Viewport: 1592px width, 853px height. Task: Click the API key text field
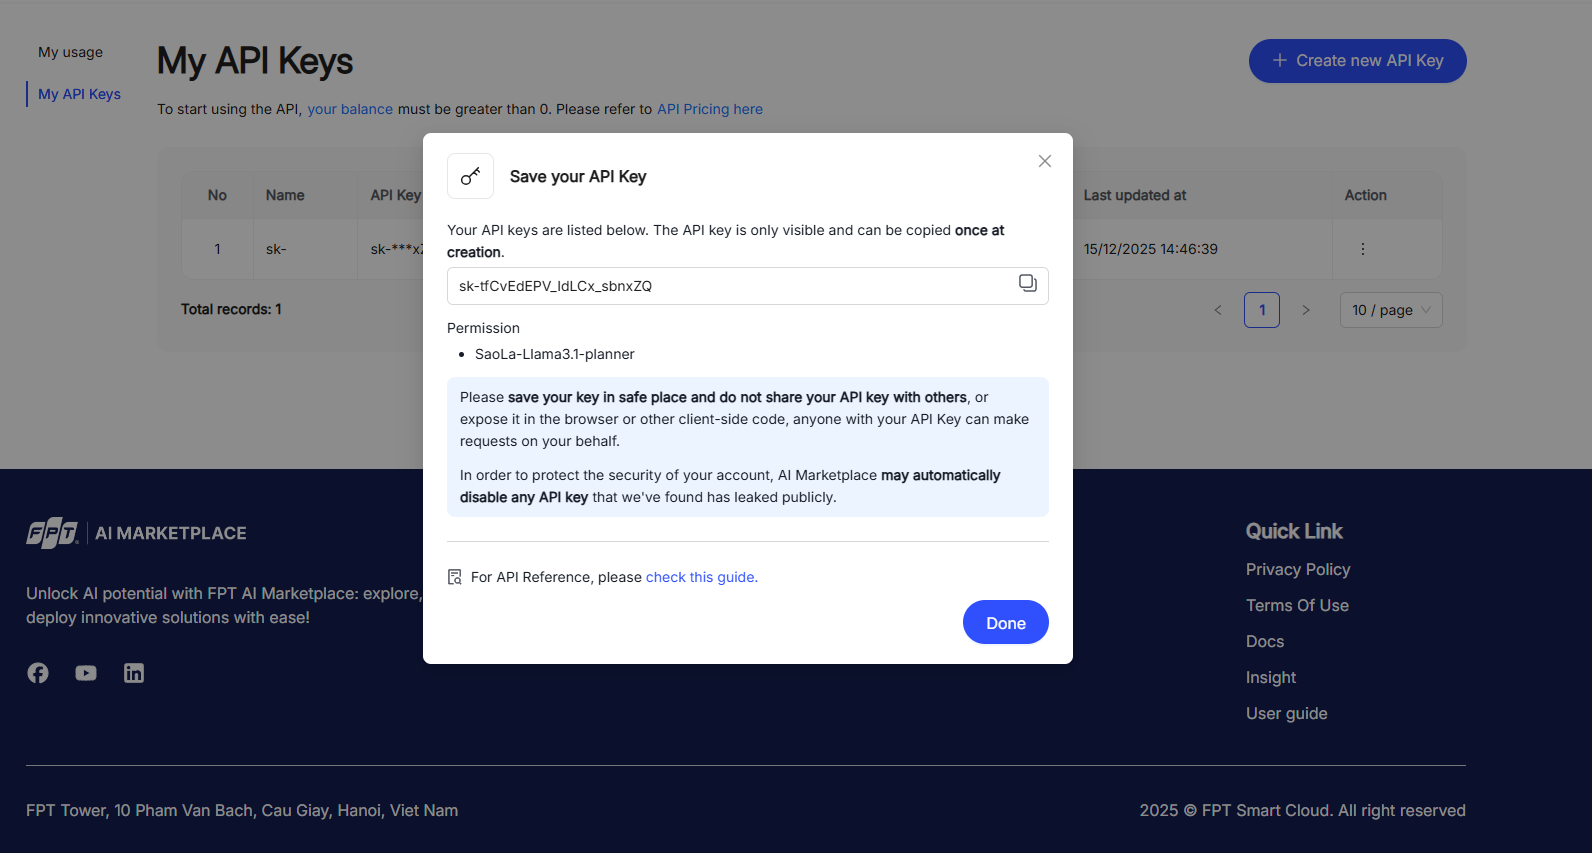(x=730, y=286)
